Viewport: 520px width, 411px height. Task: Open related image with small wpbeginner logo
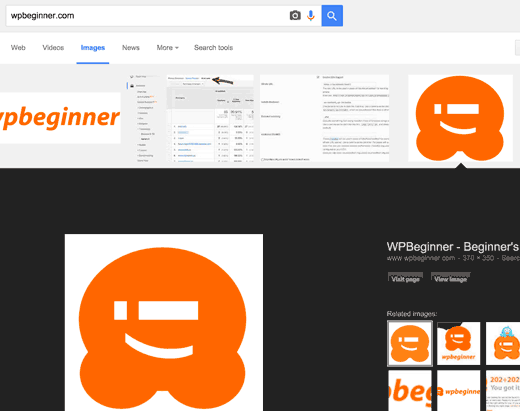[459, 391]
